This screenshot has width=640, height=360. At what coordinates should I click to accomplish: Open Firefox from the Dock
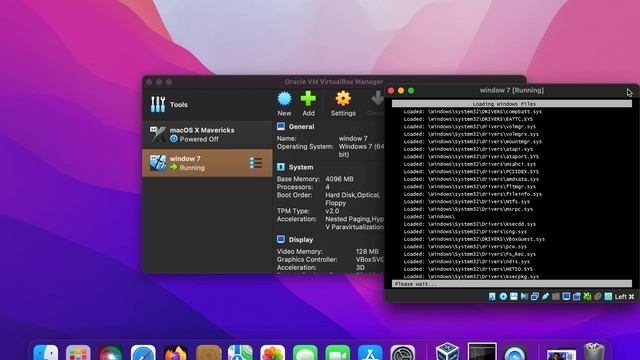(176, 353)
